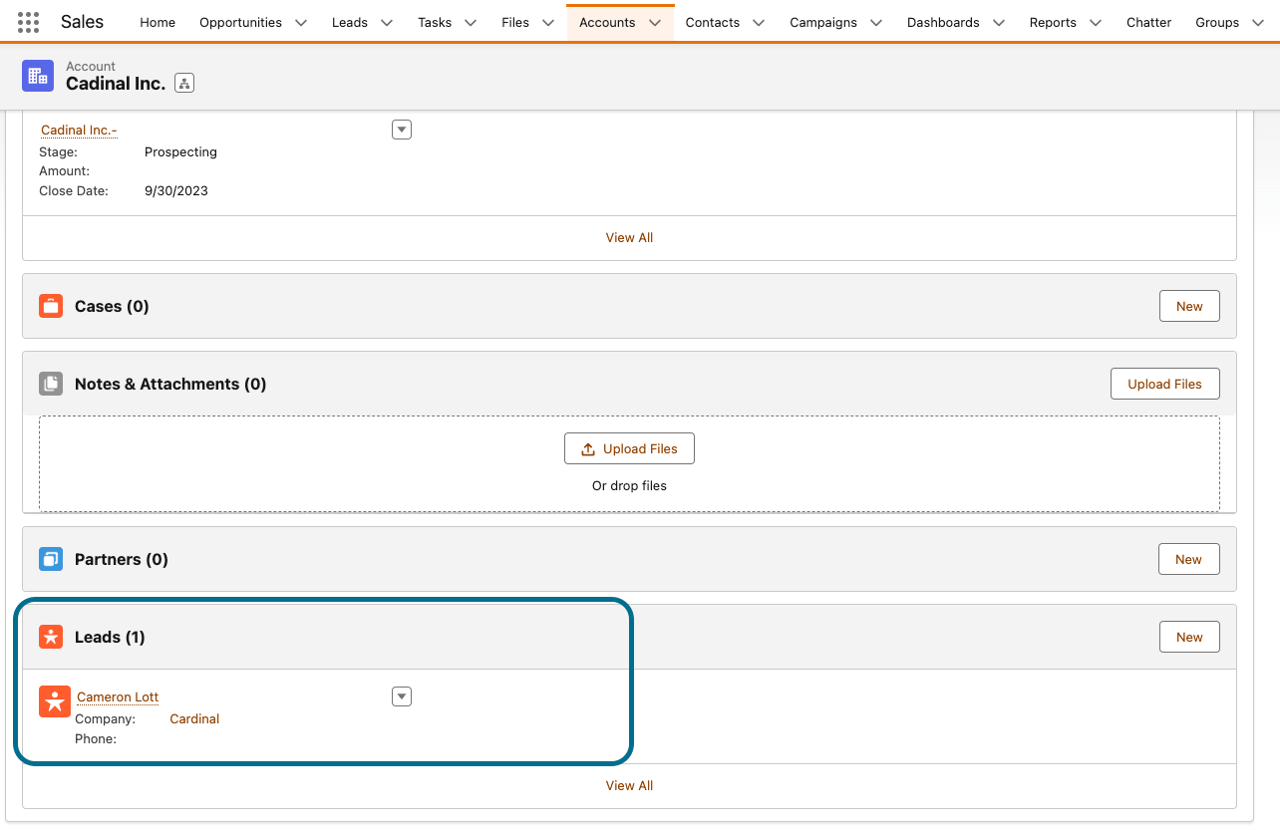The height and width of the screenshot is (830, 1280).
Task: Open the action menu for Cadinal Inc.- opportunity
Action: pyautogui.click(x=402, y=130)
